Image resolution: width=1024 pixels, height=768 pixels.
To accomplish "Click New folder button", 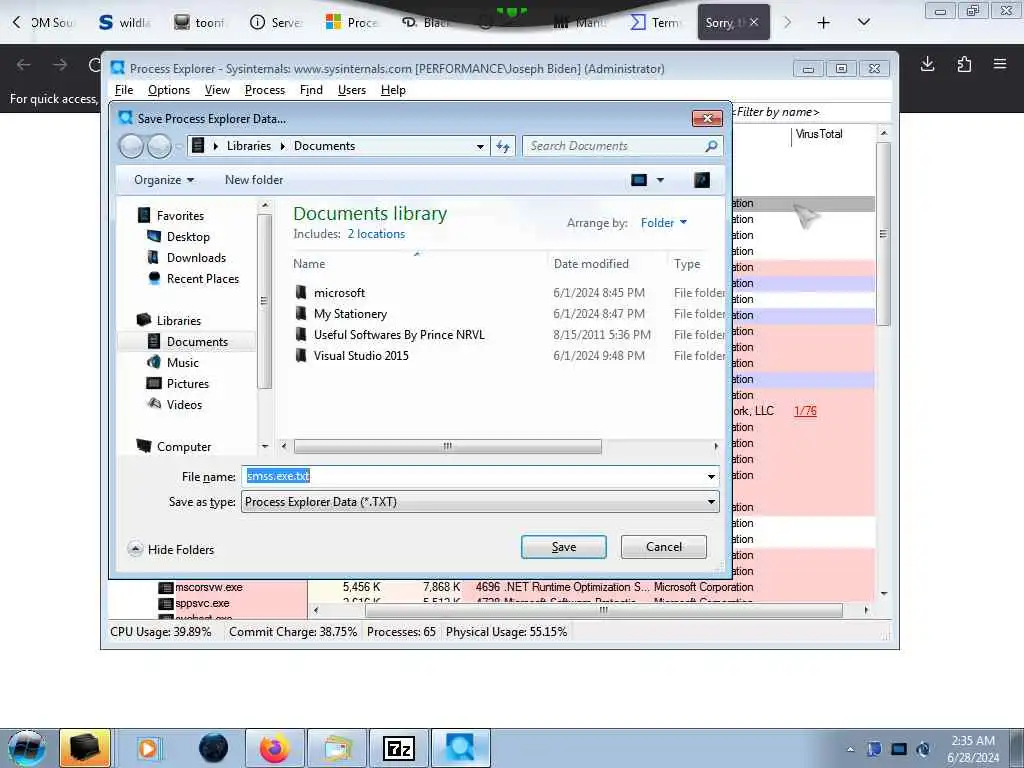I will pyautogui.click(x=254, y=180).
